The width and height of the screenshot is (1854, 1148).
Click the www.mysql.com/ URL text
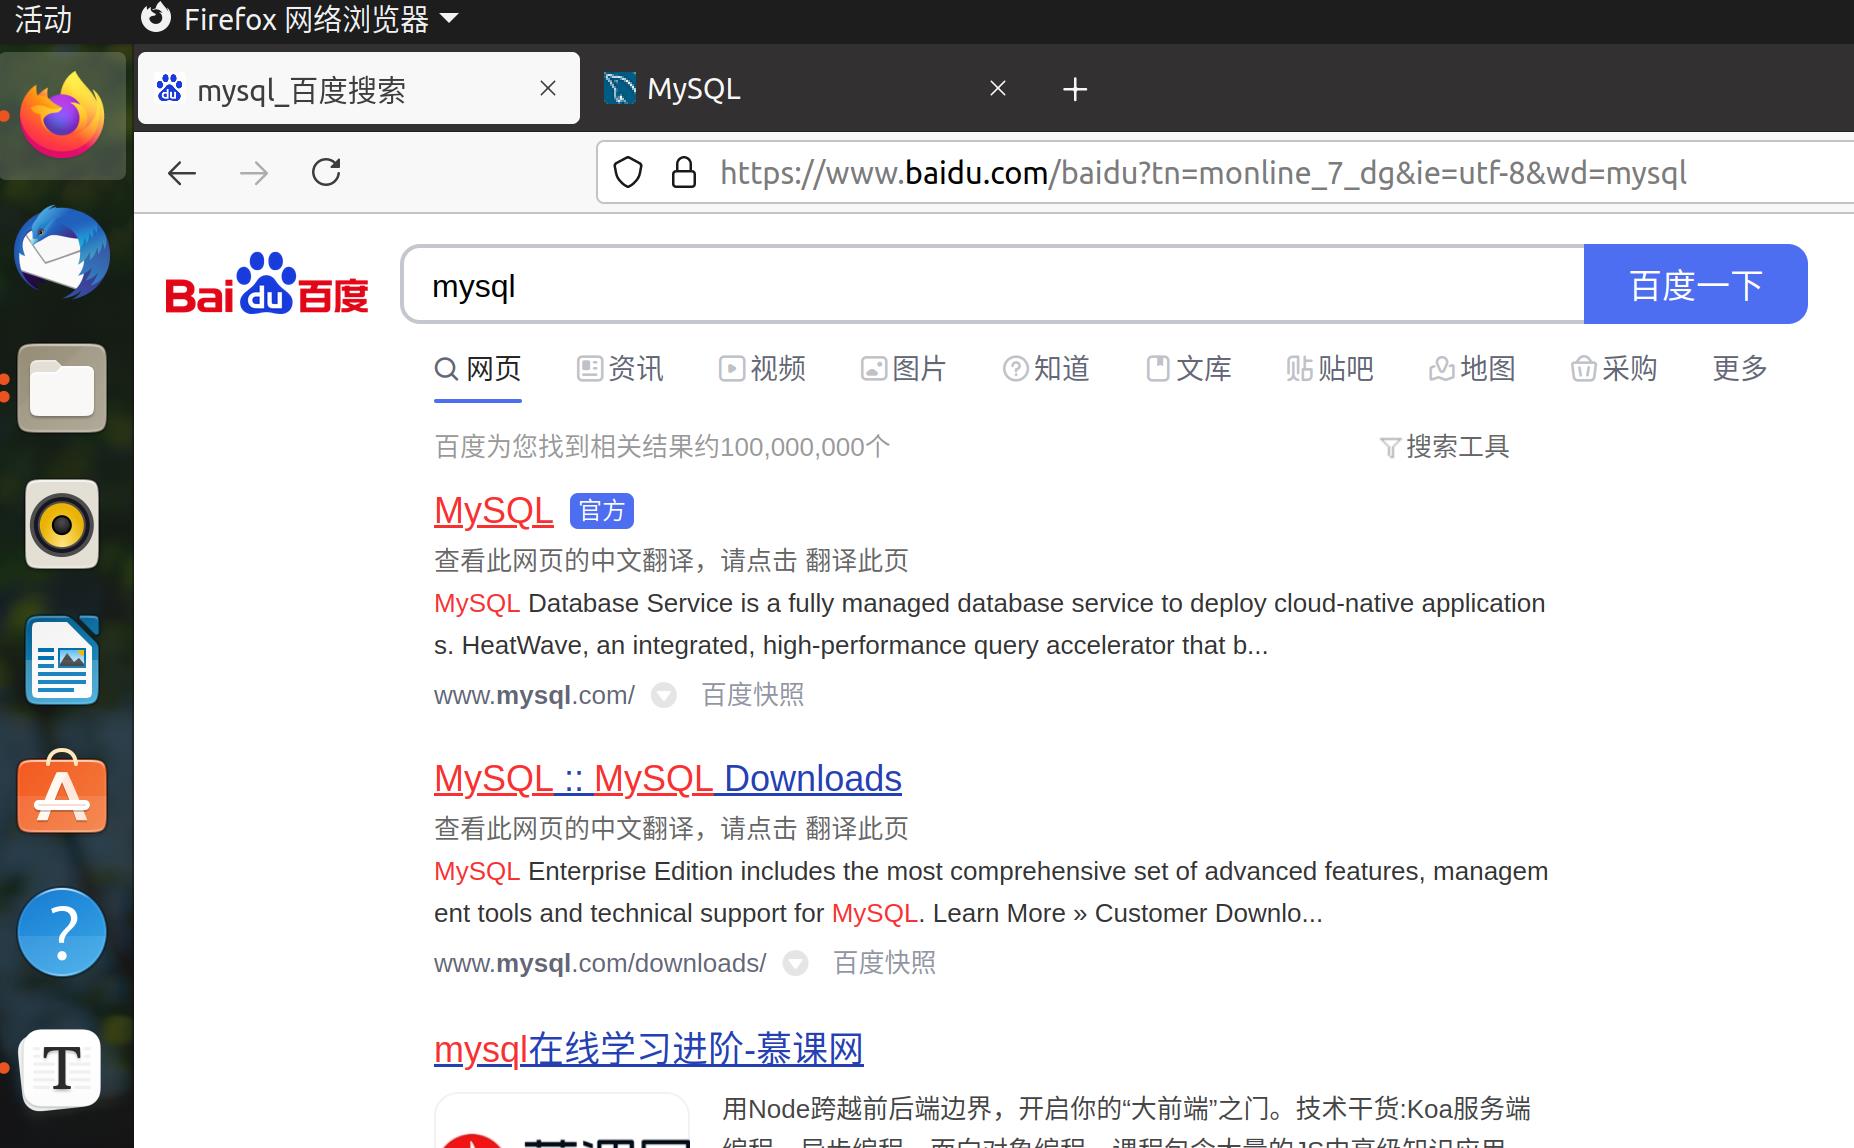(534, 695)
